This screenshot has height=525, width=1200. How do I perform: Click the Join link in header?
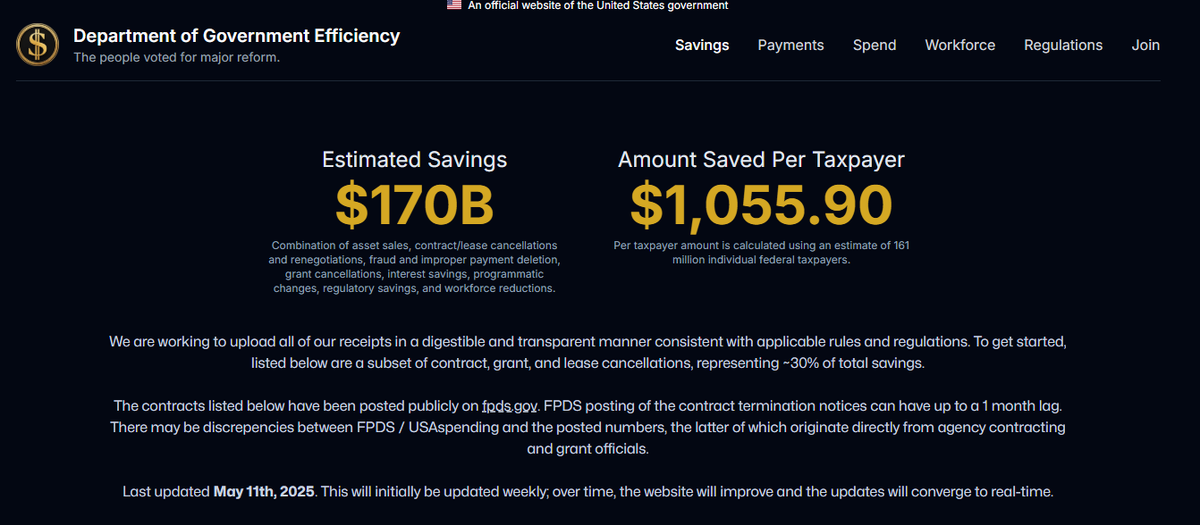(1145, 45)
